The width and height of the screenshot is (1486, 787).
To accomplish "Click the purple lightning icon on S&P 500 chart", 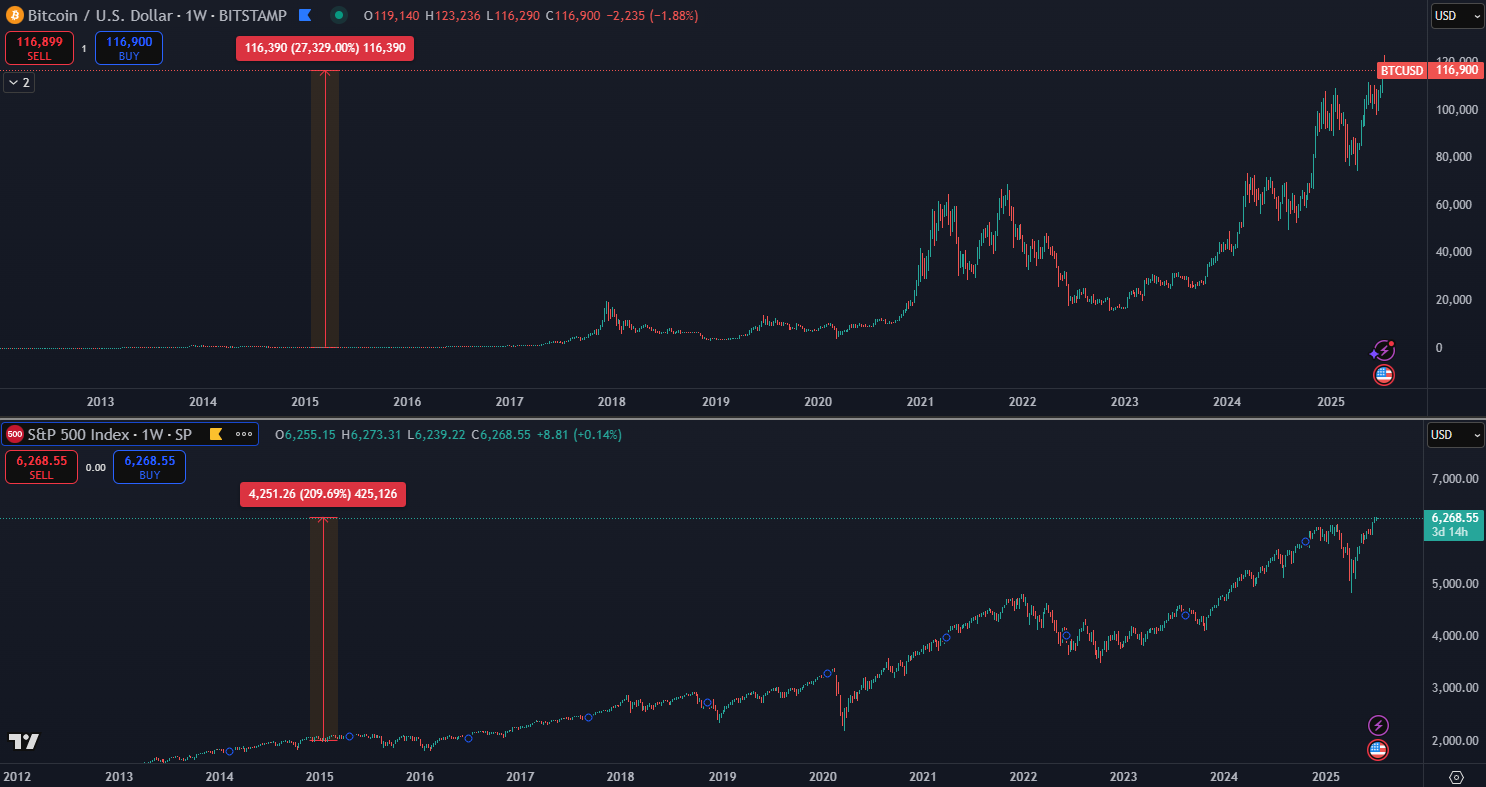I will [1378, 725].
